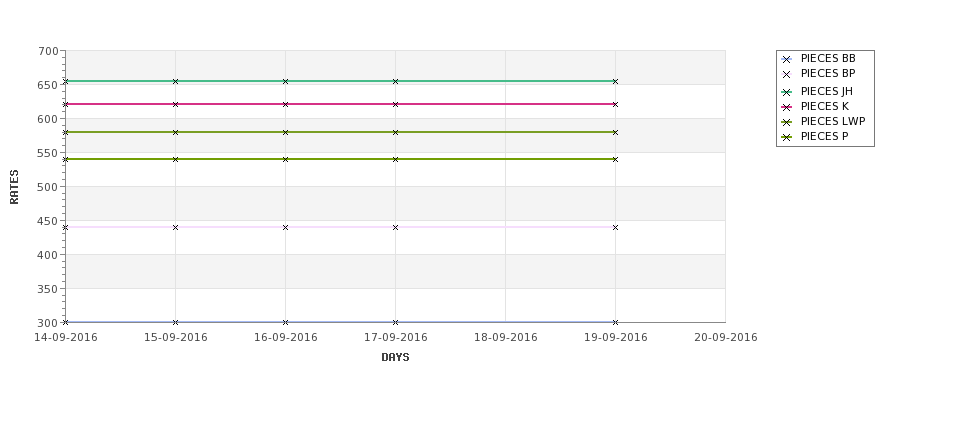Select the PIECES BP point on 16-09-2016
This screenshot has height=429, width=975.
pos(285,228)
